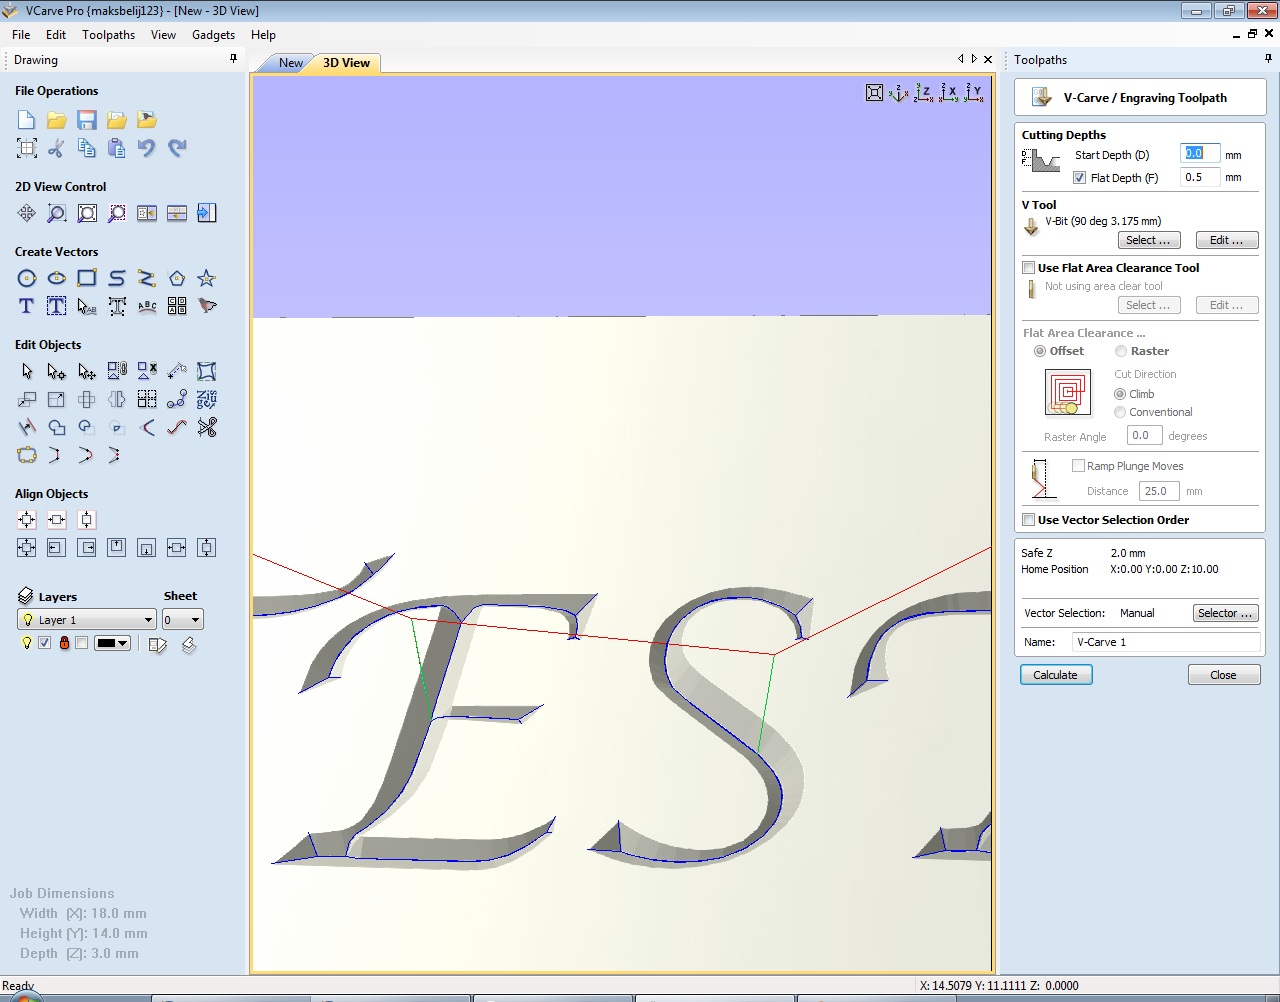Image resolution: width=1280 pixels, height=1002 pixels.
Task: Close the active document tab
Action: click(988, 59)
